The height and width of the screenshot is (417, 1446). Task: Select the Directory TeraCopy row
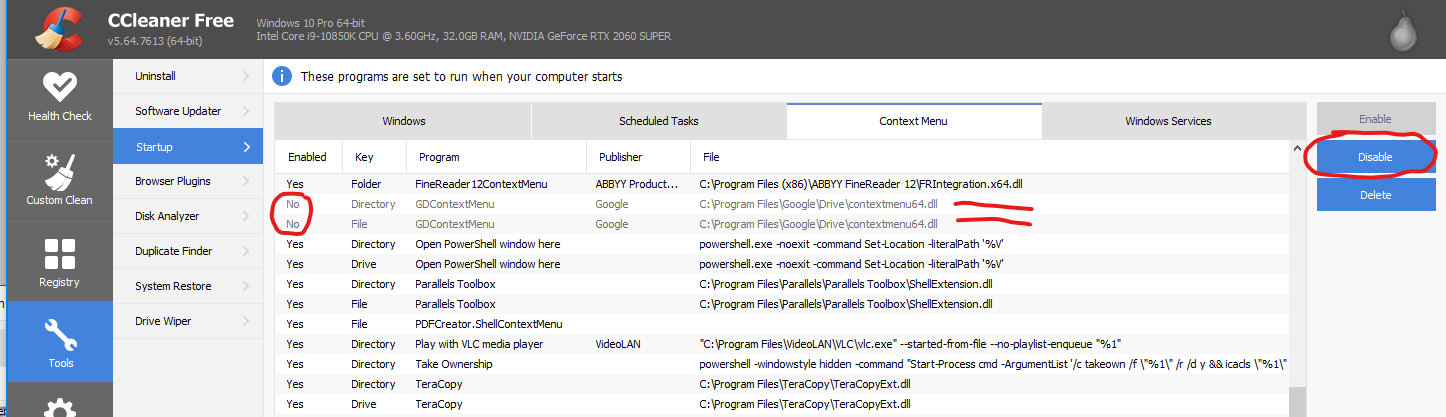pyautogui.click(x=782, y=384)
